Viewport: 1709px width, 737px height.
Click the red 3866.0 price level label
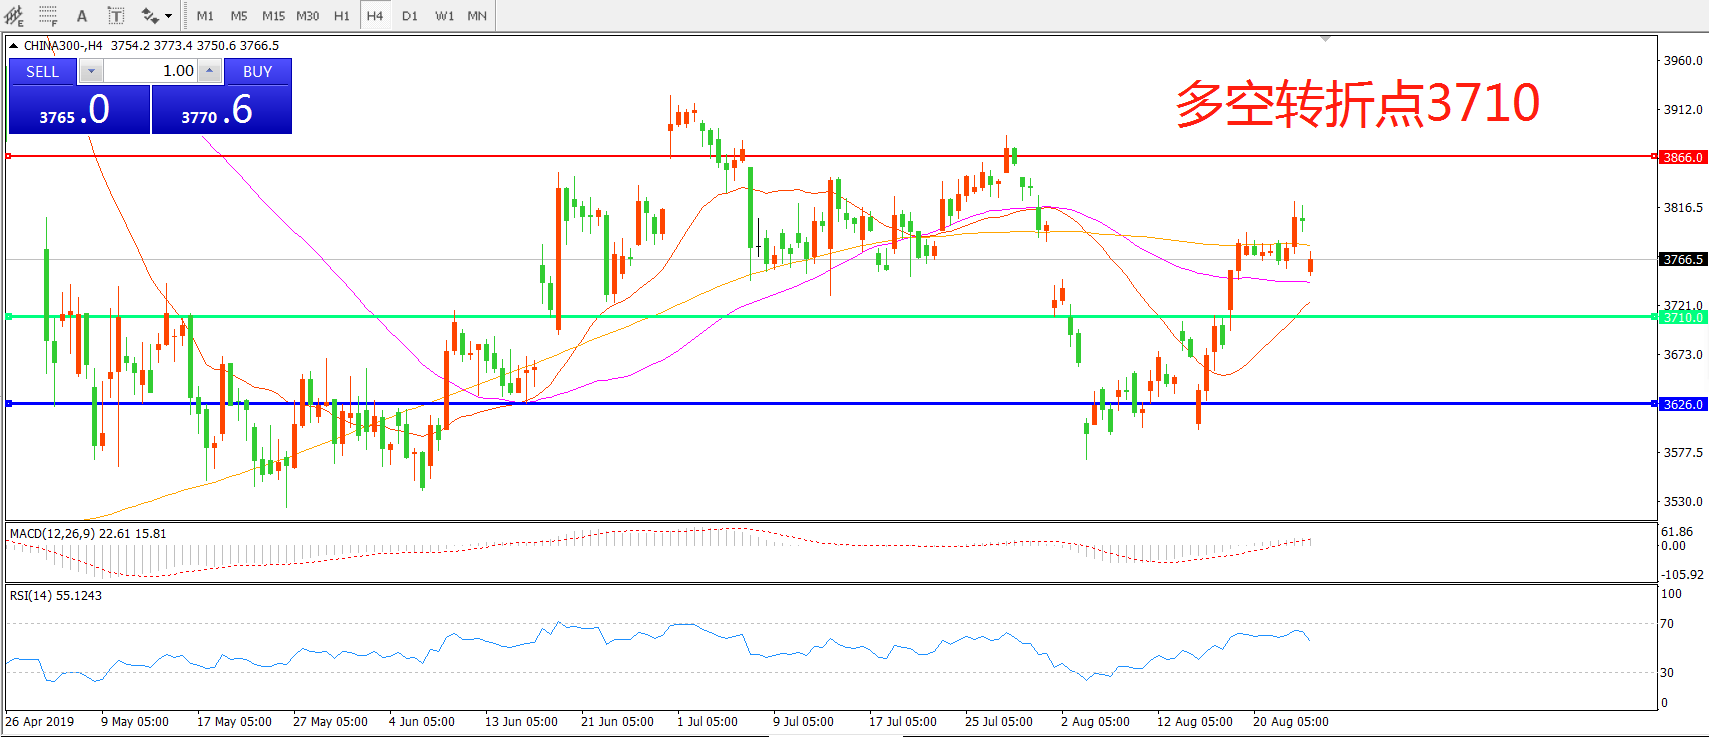pos(1682,157)
